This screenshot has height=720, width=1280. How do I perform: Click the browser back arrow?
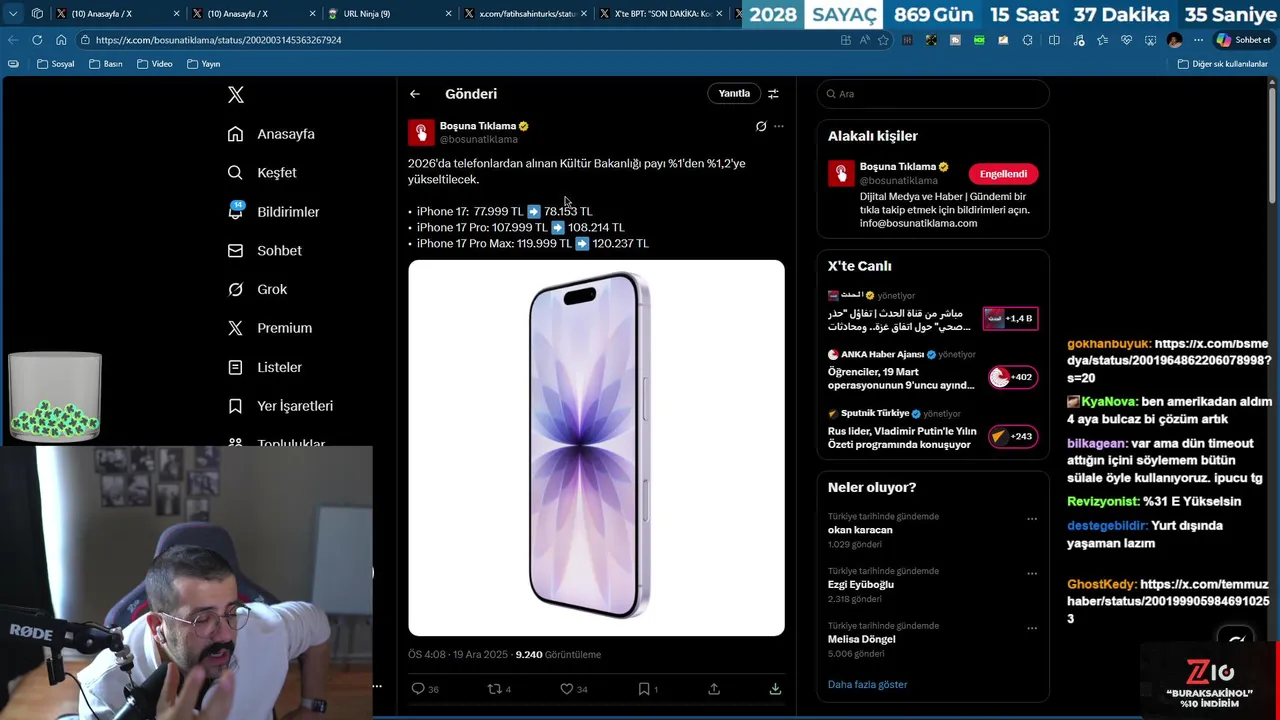coord(13,40)
